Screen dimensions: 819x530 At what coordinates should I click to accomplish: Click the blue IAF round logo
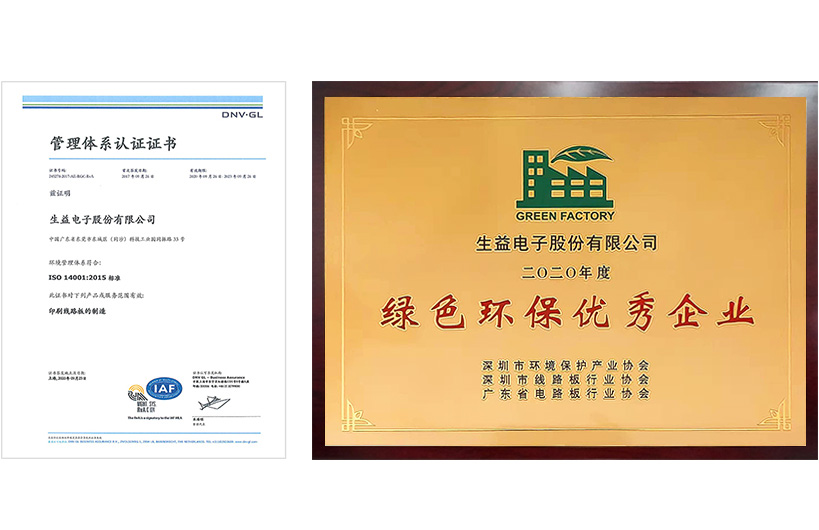click(x=161, y=387)
